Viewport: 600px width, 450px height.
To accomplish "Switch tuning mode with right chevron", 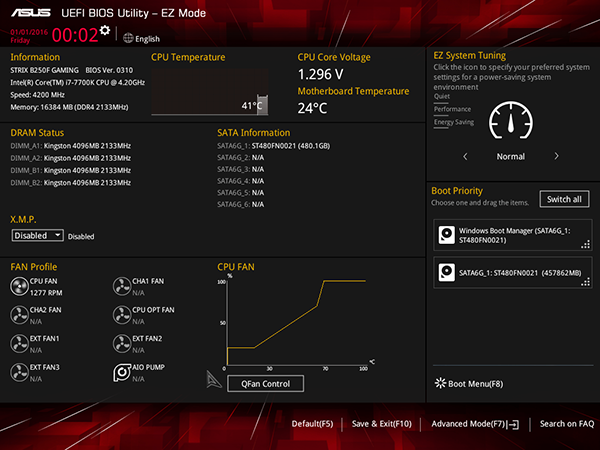I will pyautogui.click(x=556, y=156).
